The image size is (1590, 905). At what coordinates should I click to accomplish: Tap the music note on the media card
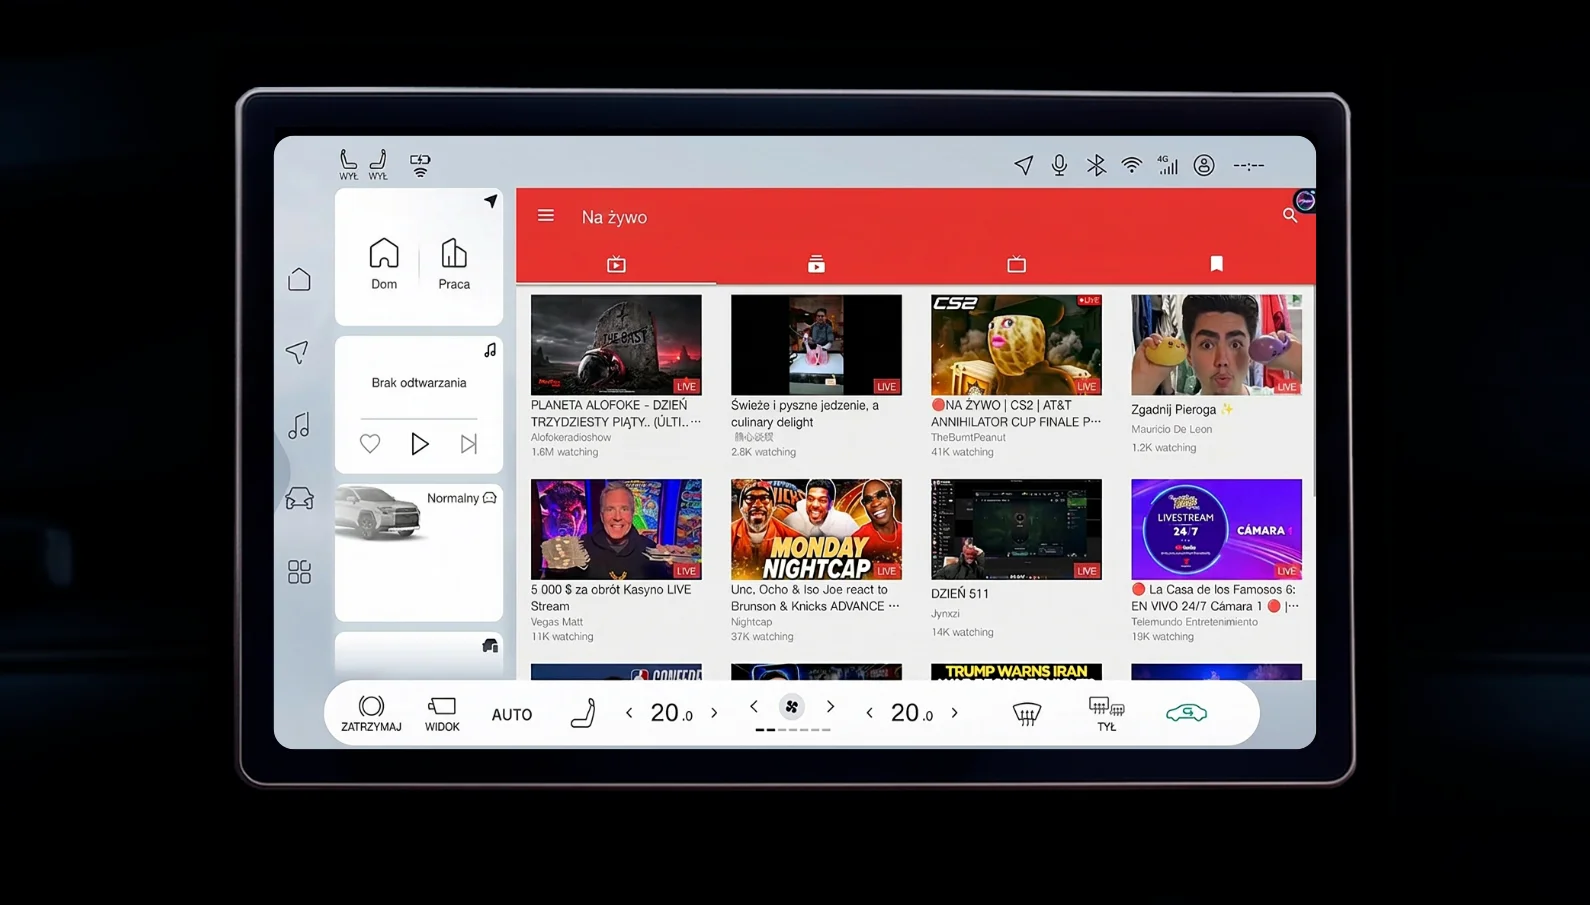(490, 350)
